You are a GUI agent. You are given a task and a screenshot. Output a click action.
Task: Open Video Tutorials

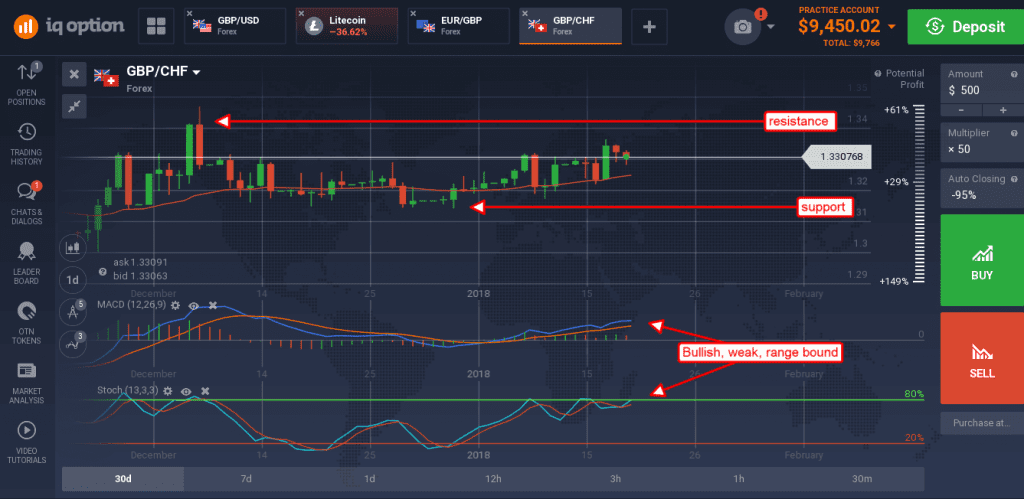27,442
